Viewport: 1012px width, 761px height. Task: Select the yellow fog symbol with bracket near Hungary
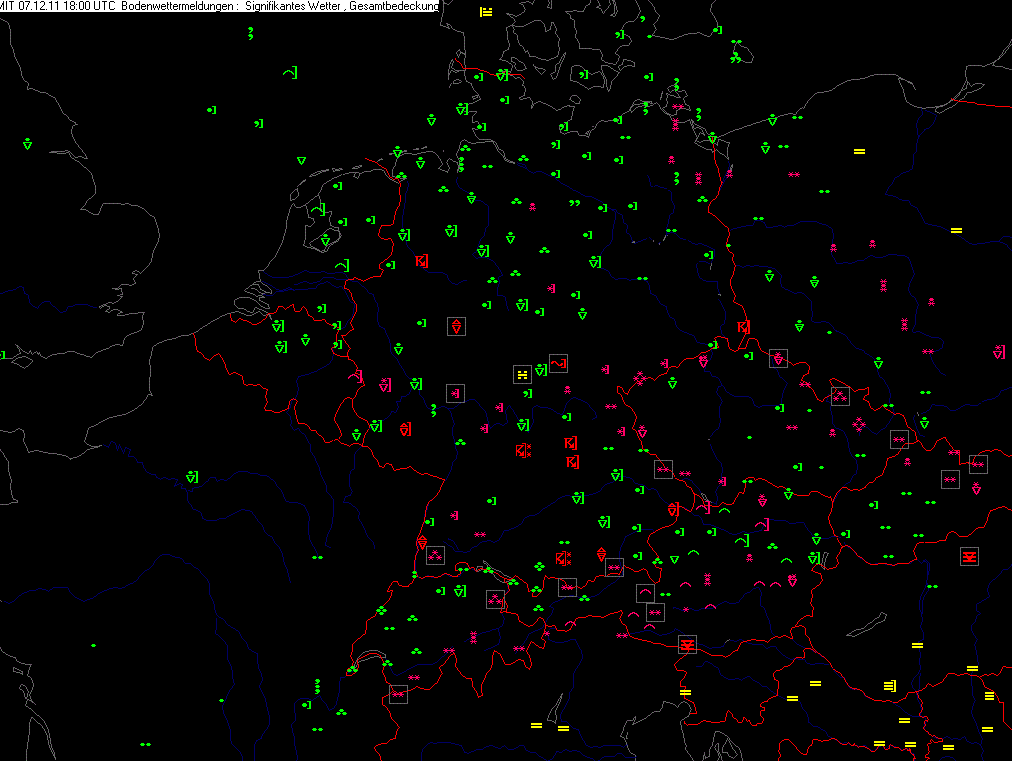tap(890, 685)
